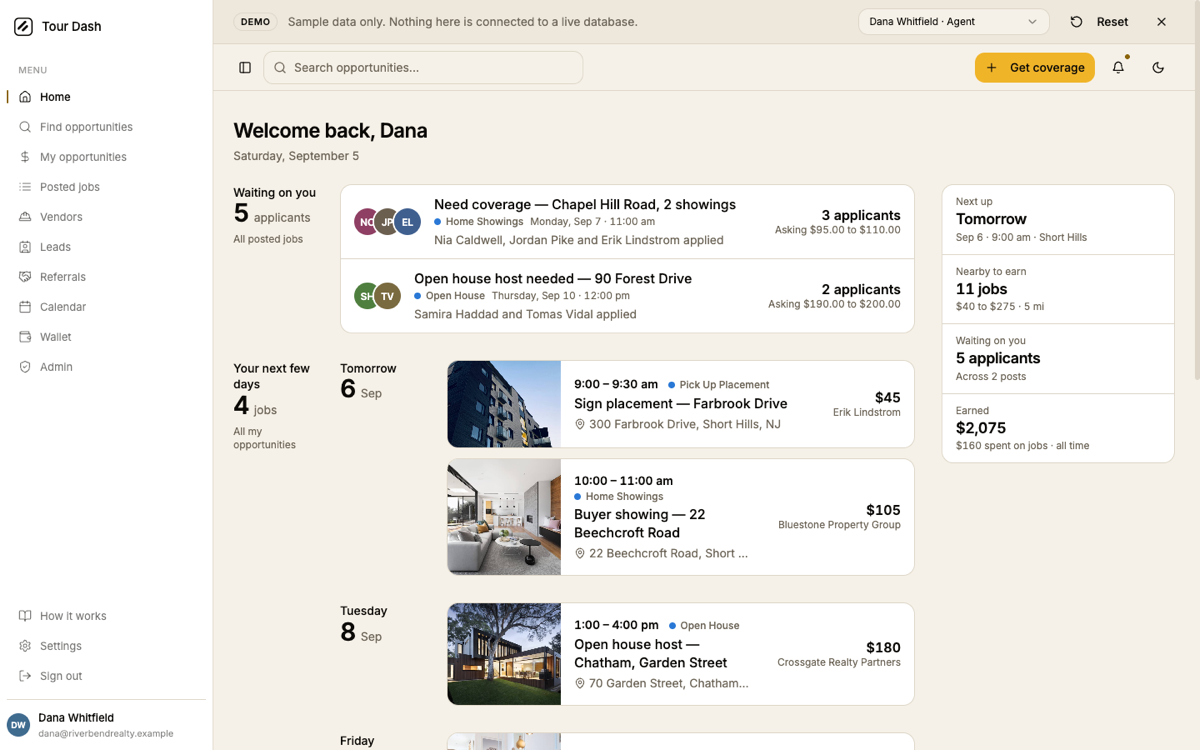Click the My opportunities dollar icon
1200x750 pixels.
pos(25,157)
